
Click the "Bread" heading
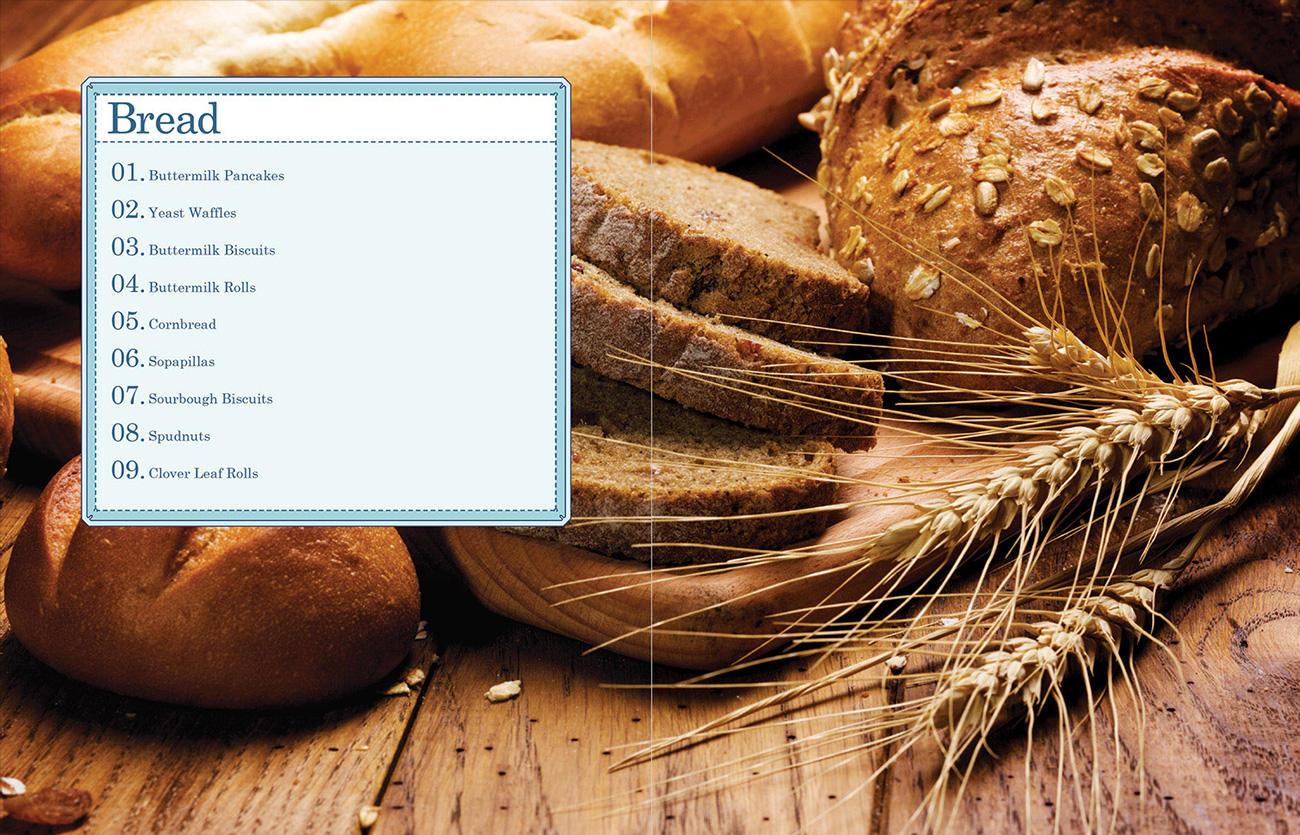coord(163,118)
